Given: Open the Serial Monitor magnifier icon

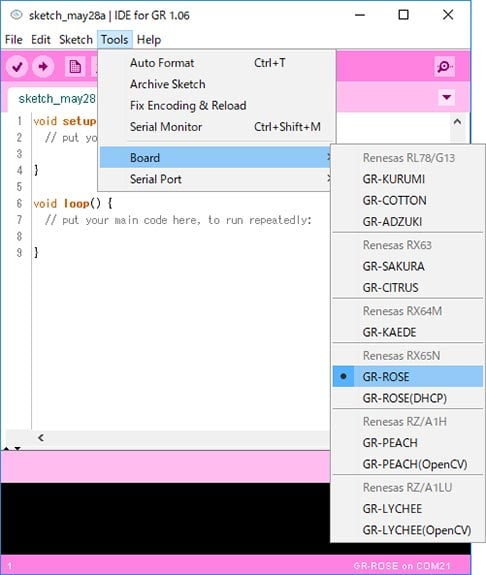Looking at the screenshot, I should (445, 66).
